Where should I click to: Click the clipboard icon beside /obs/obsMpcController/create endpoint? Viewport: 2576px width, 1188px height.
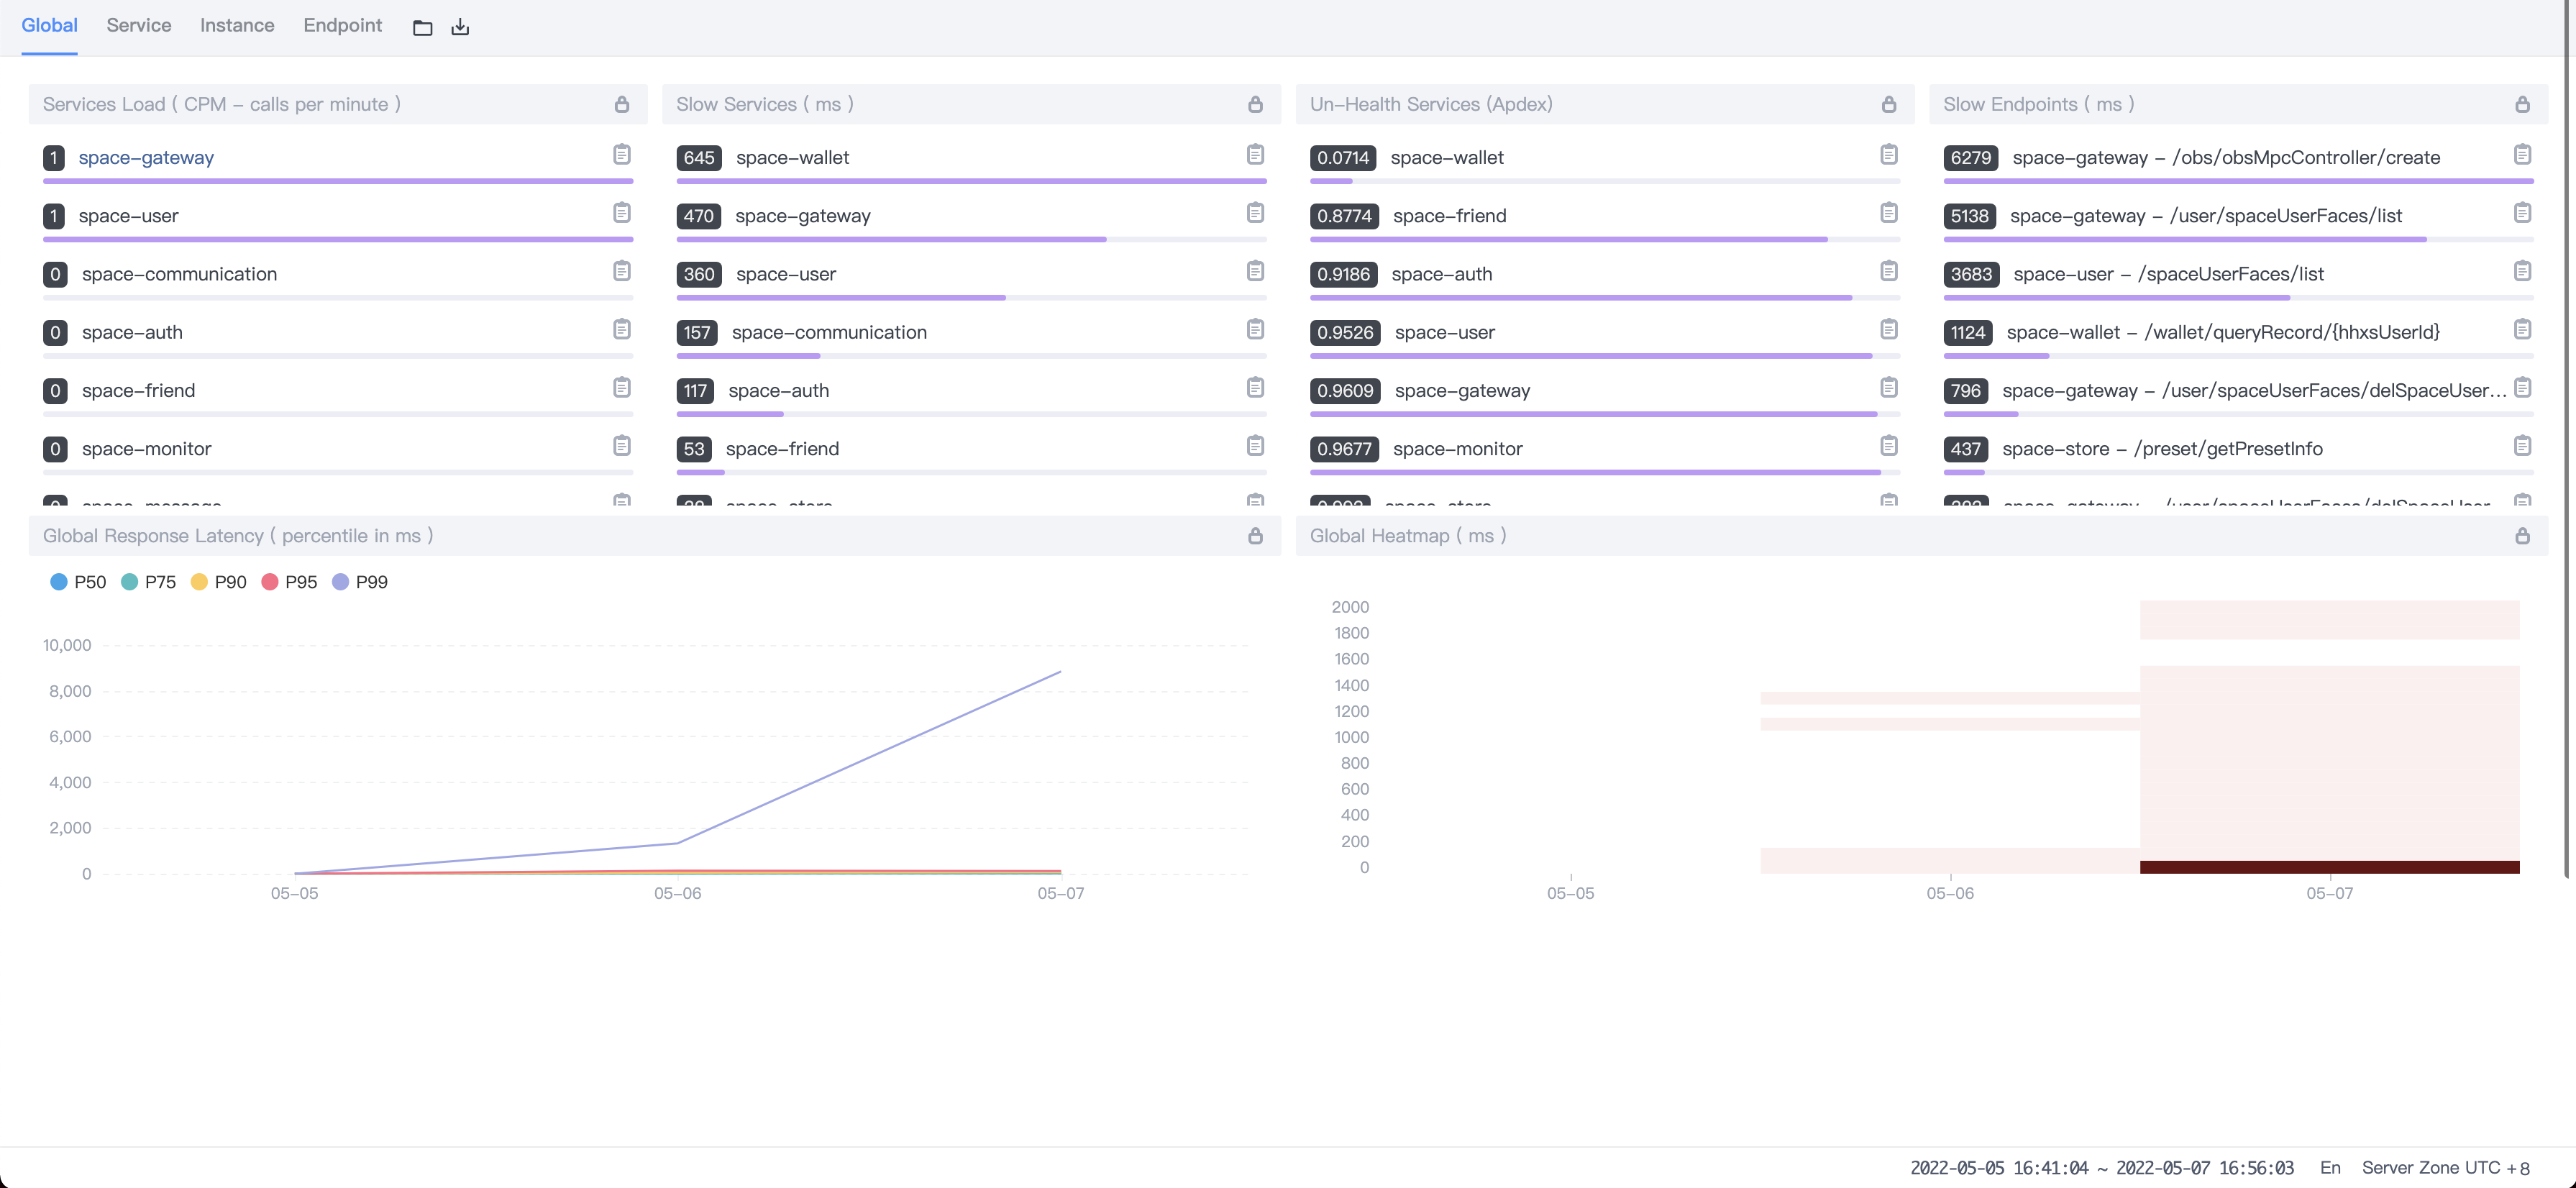pyautogui.click(x=2524, y=156)
